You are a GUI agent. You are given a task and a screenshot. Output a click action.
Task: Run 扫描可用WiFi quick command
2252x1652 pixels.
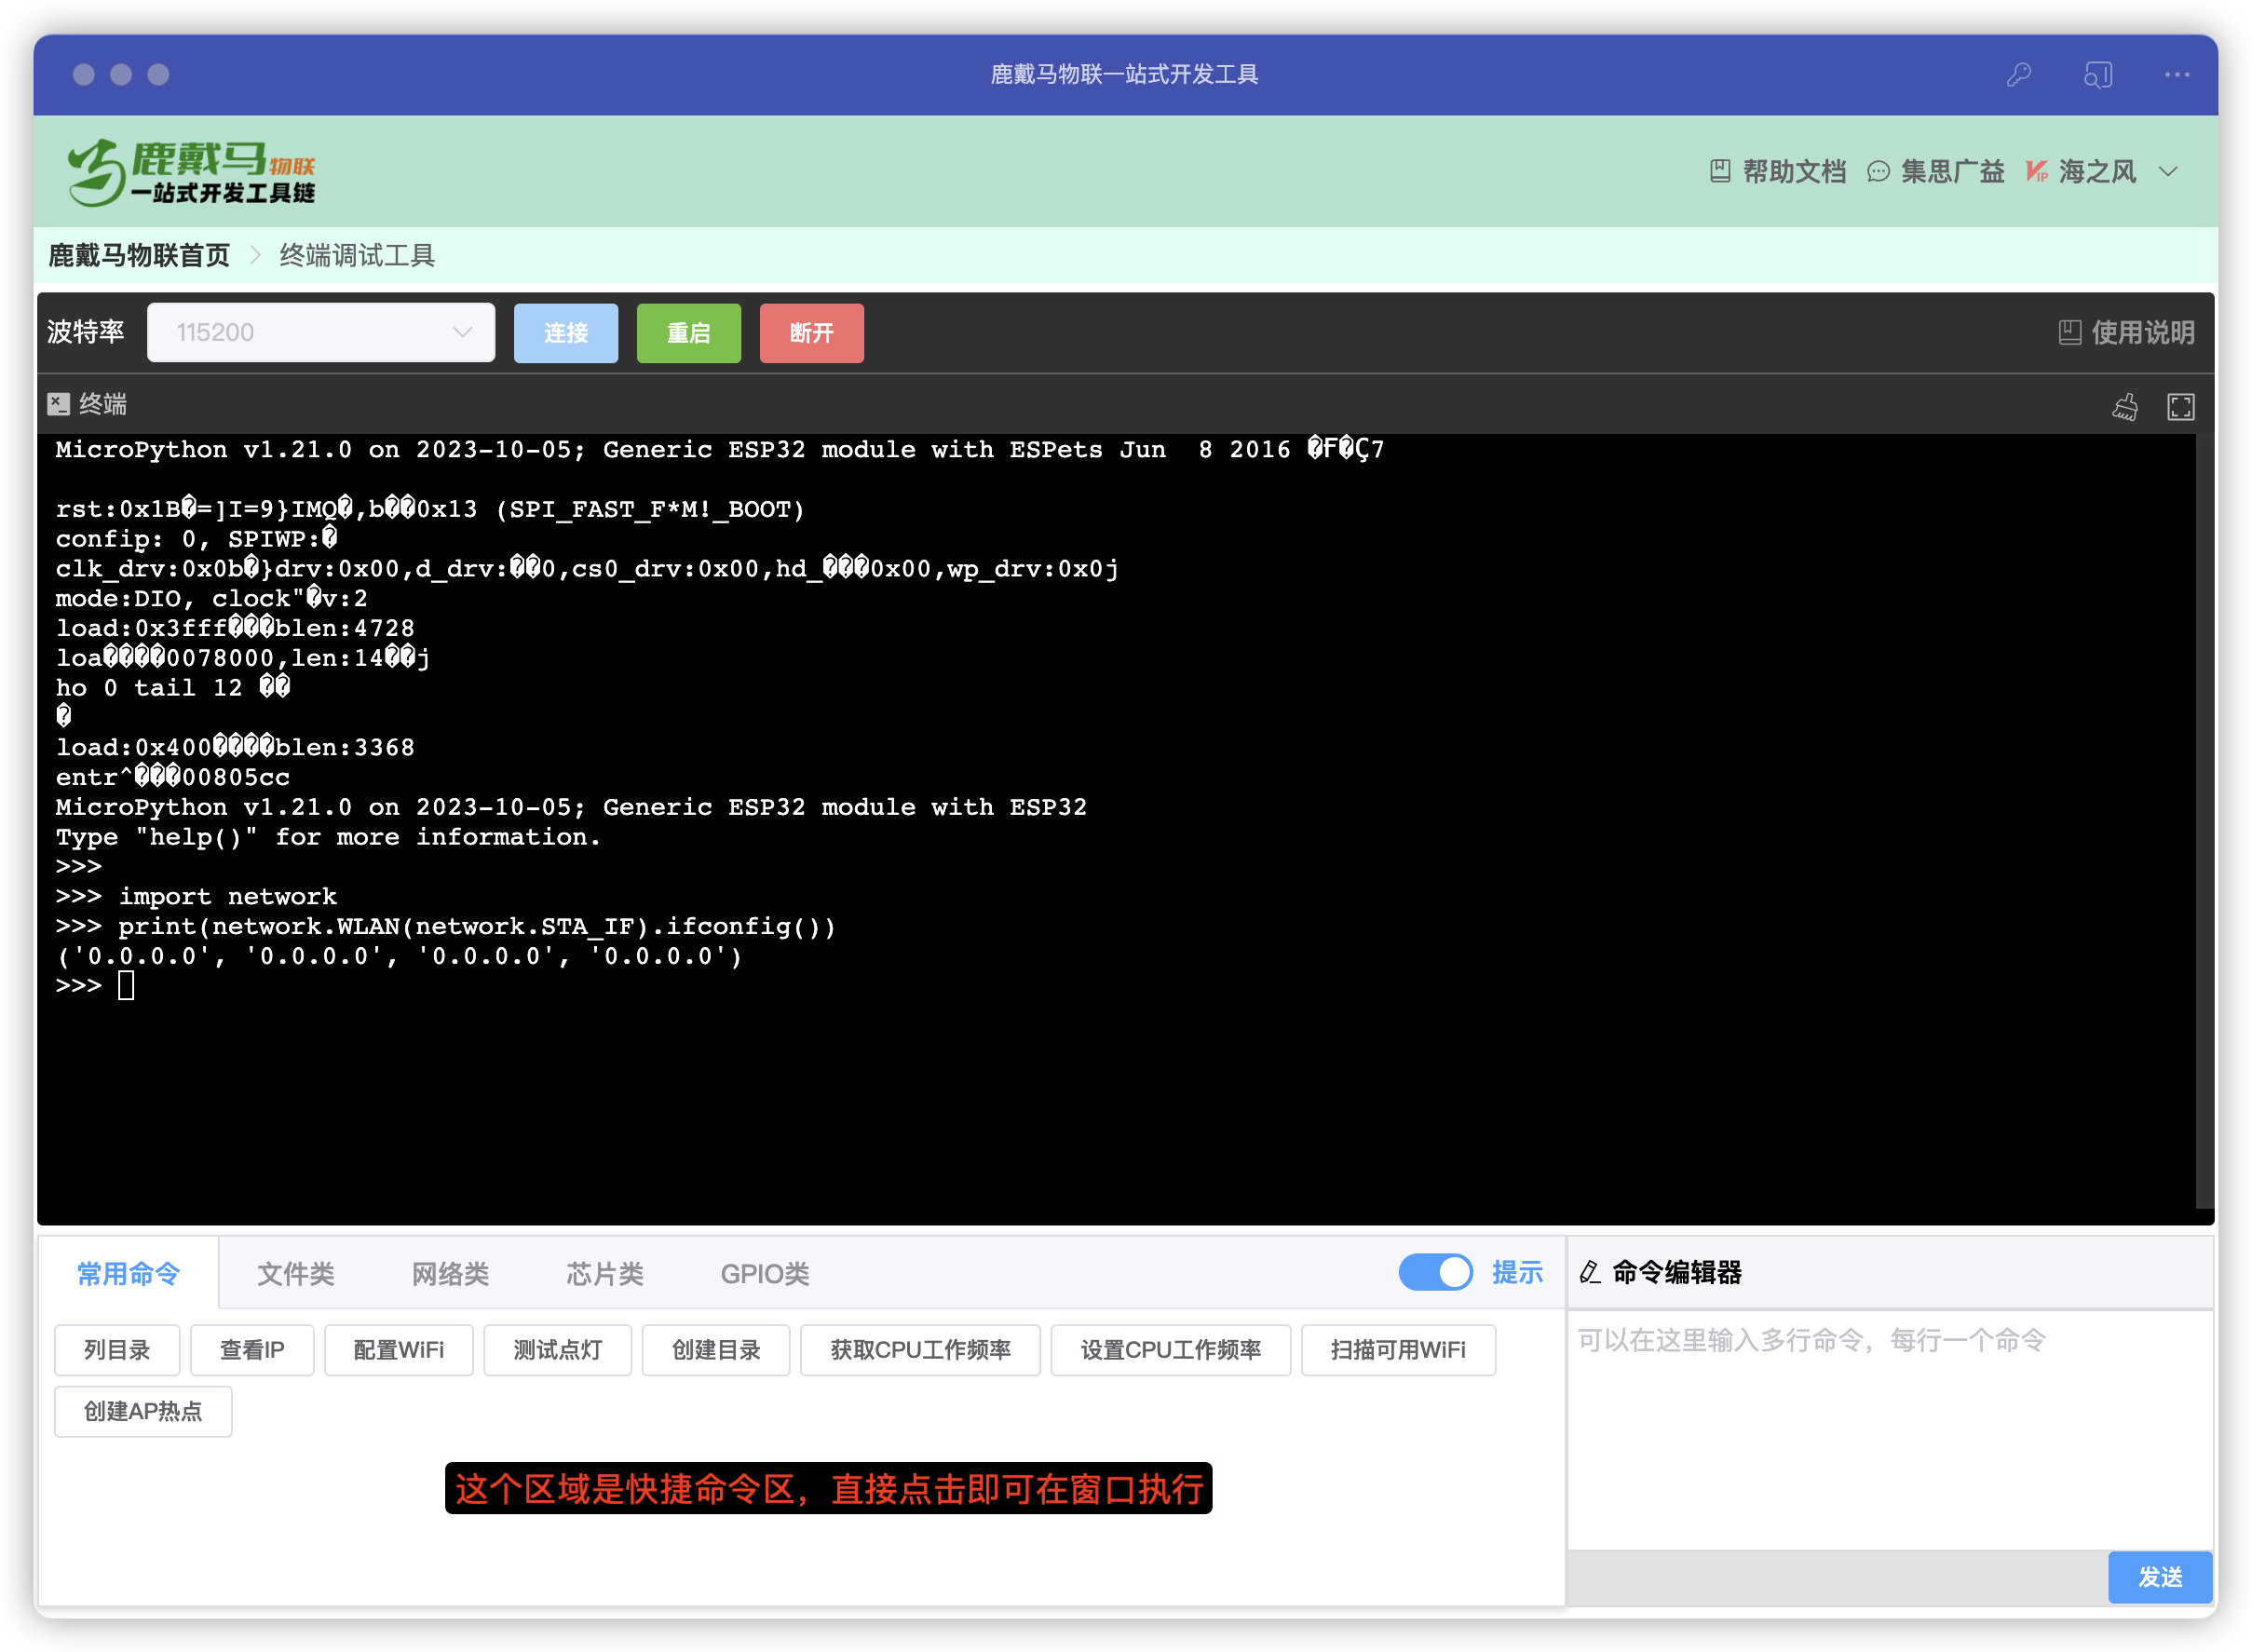tap(1398, 1349)
